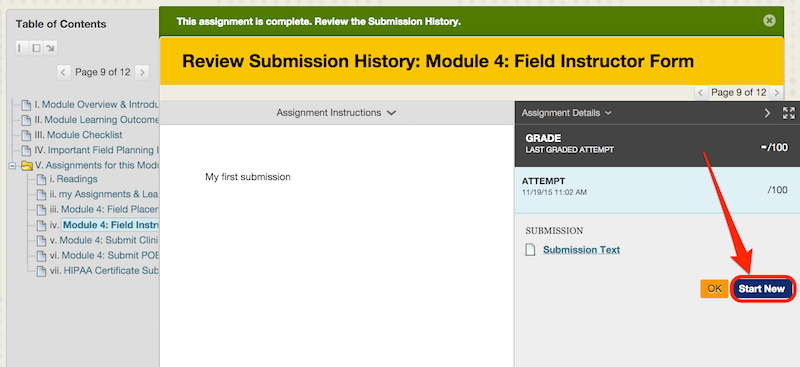Click the GRADE Last Graded Attempt header
Screen dimensions: 800x367
click(x=569, y=143)
